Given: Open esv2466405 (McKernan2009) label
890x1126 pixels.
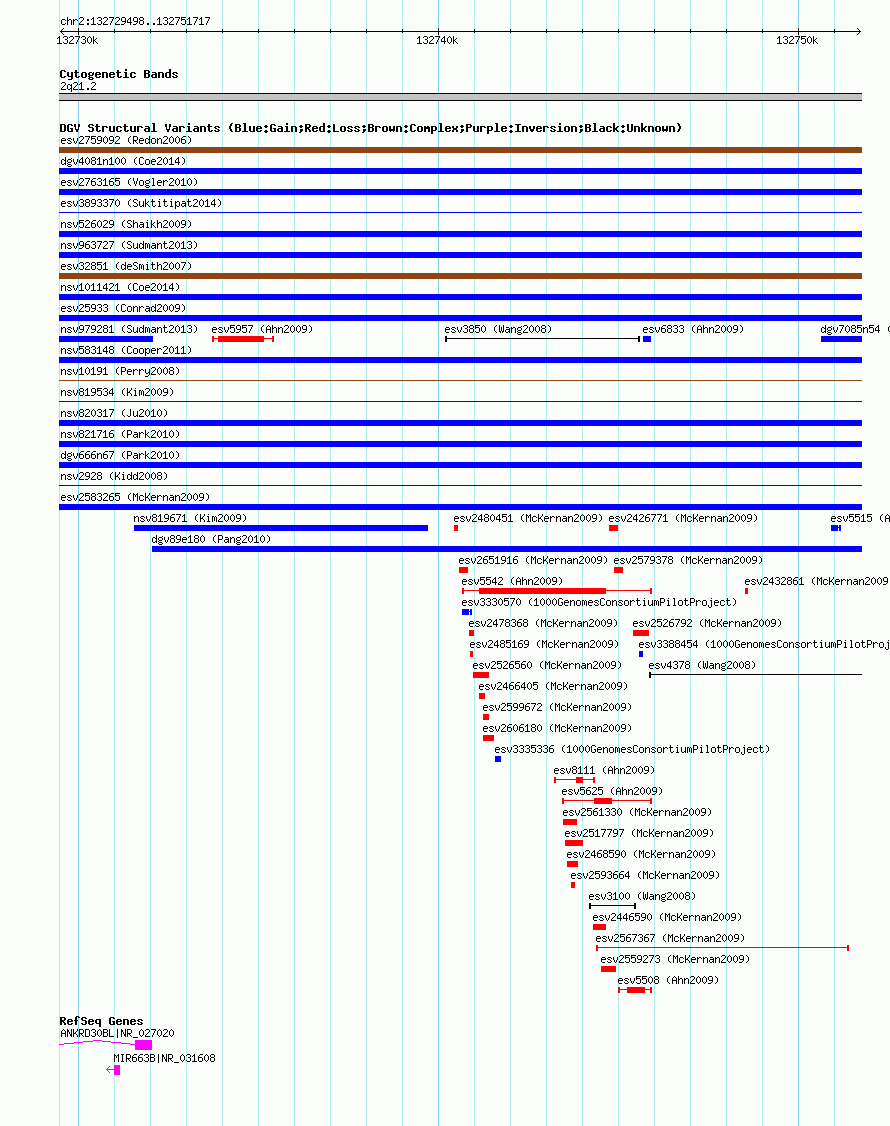Looking at the screenshot, I should pyautogui.click(x=553, y=686).
